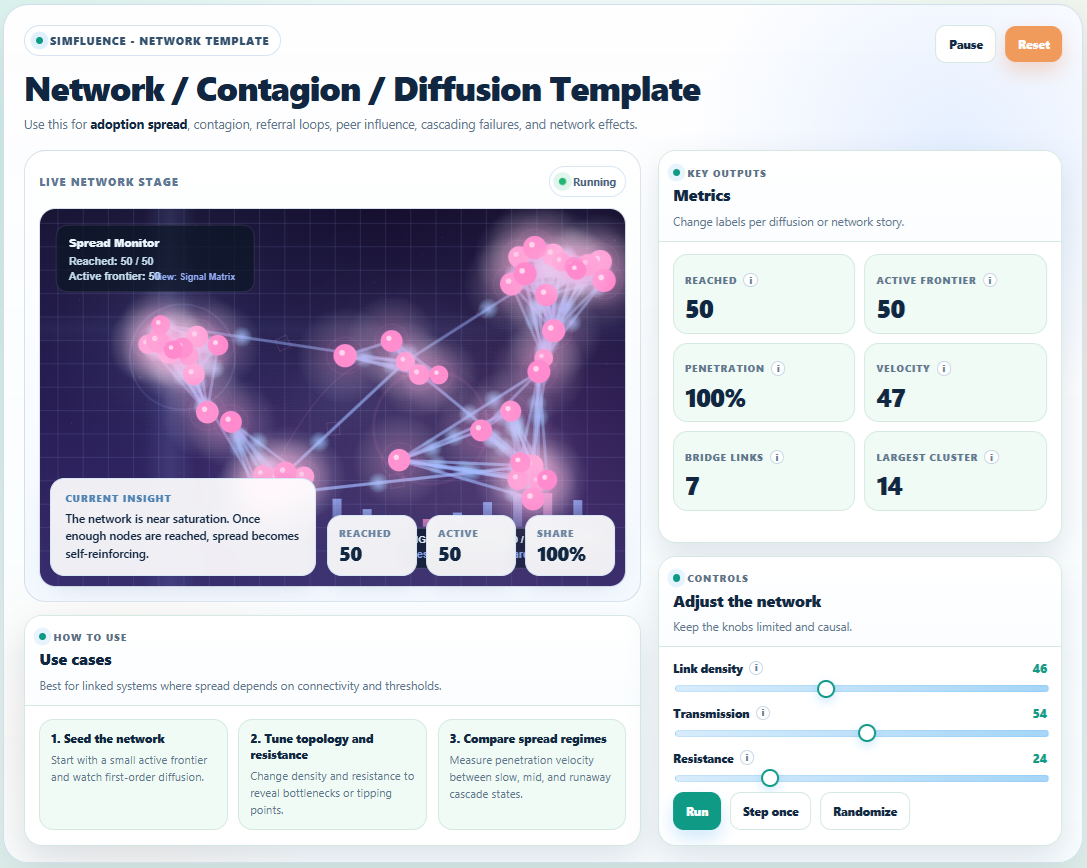Open the Transmission info icon

point(763,714)
